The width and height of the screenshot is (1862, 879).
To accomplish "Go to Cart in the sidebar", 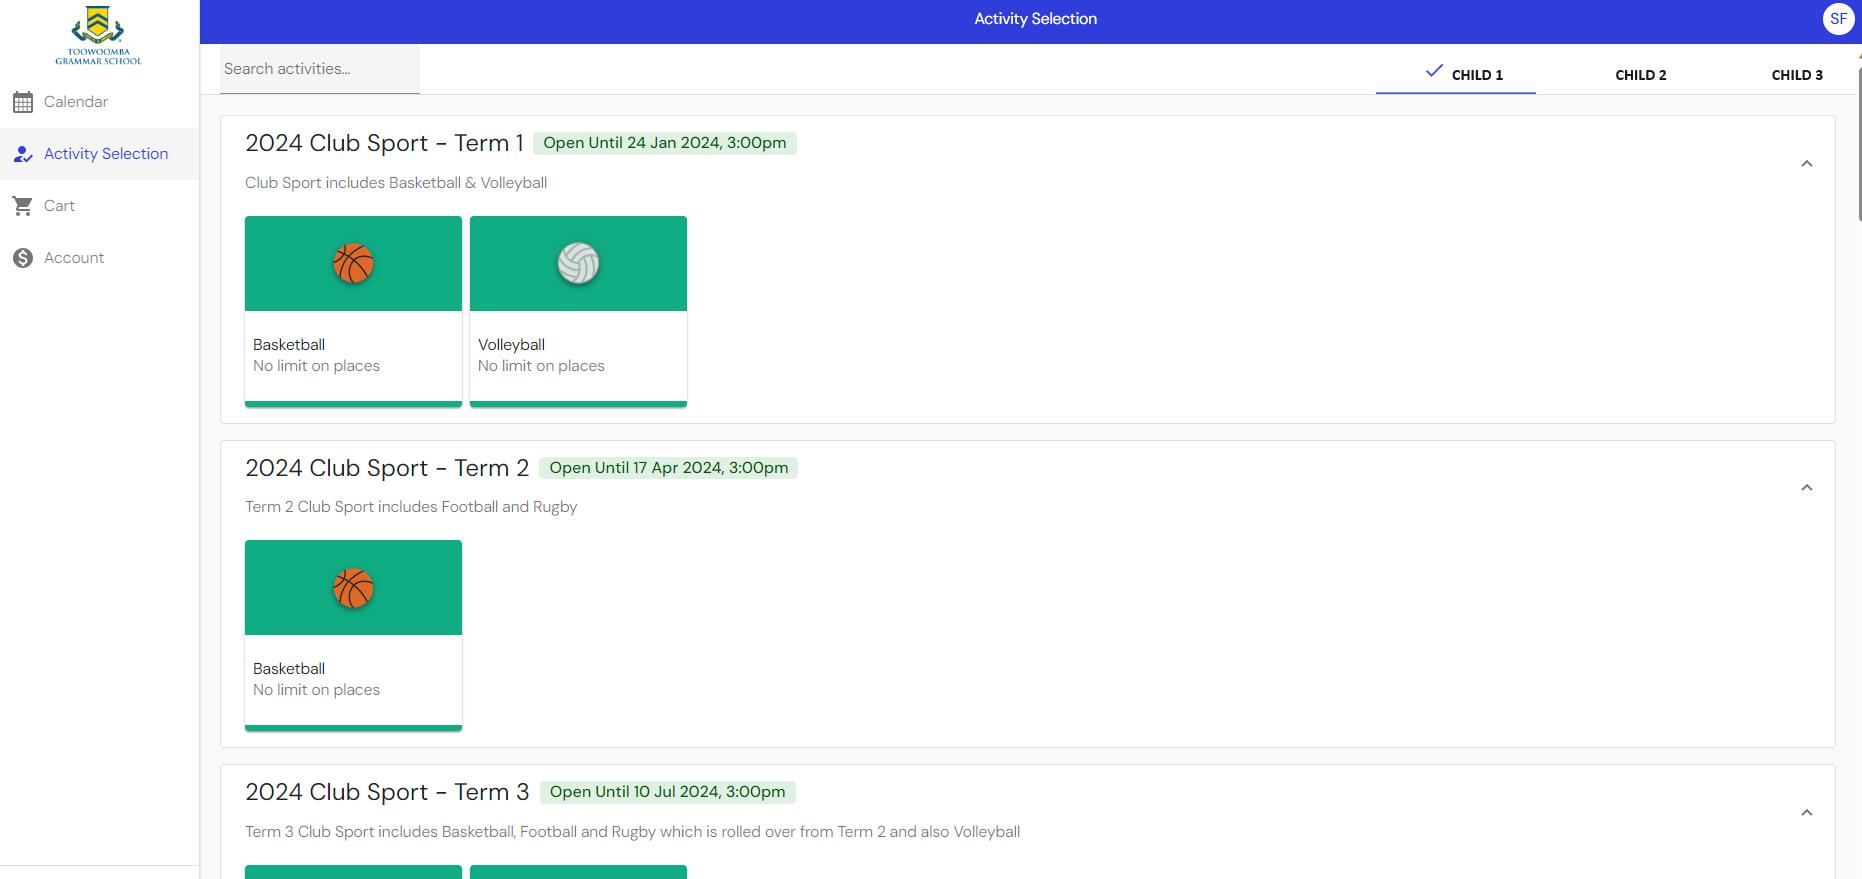I will (99, 206).
